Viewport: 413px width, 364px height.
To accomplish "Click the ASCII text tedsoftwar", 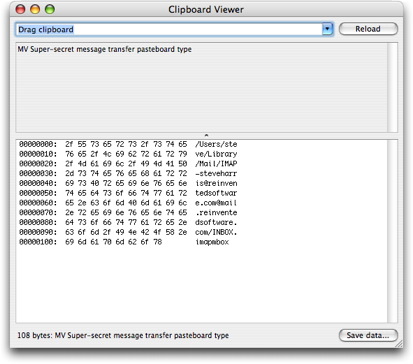I will (x=216, y=193).
